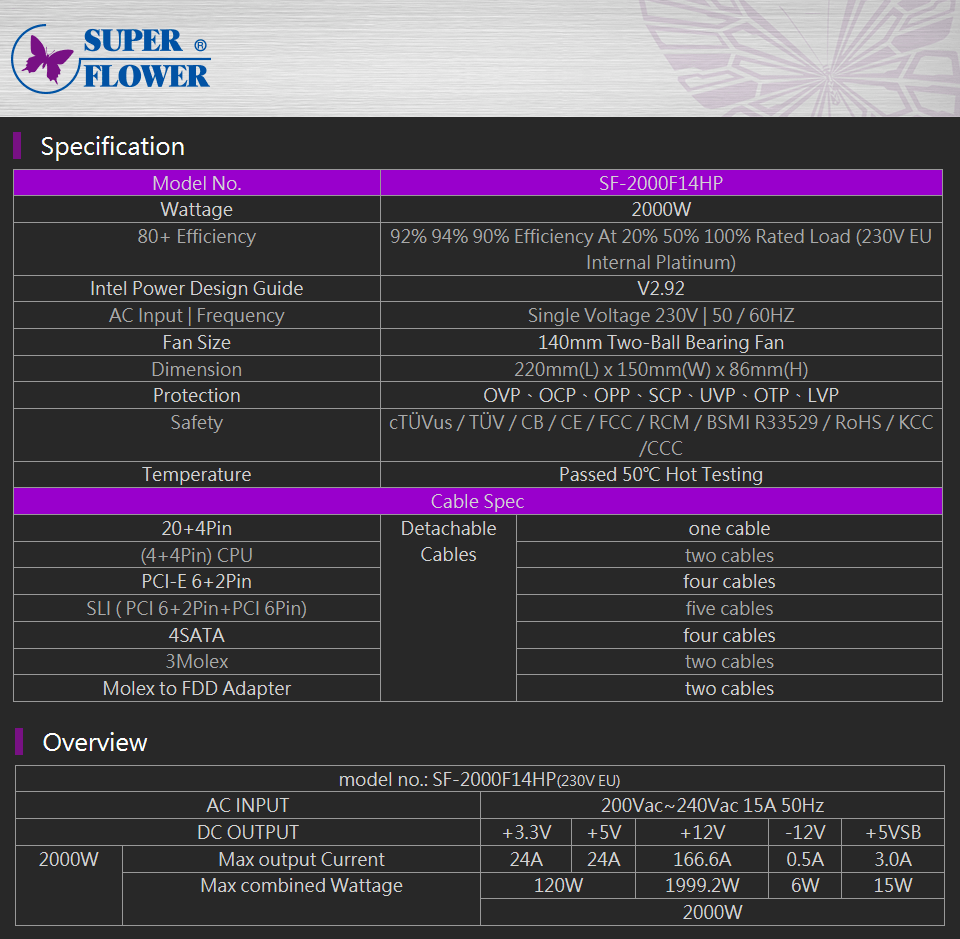Click the 'Cable Spec' purple header
Image resolution: width=960 pixels, height=939 pixels.
pyautogui.click(x=478, y=501)
